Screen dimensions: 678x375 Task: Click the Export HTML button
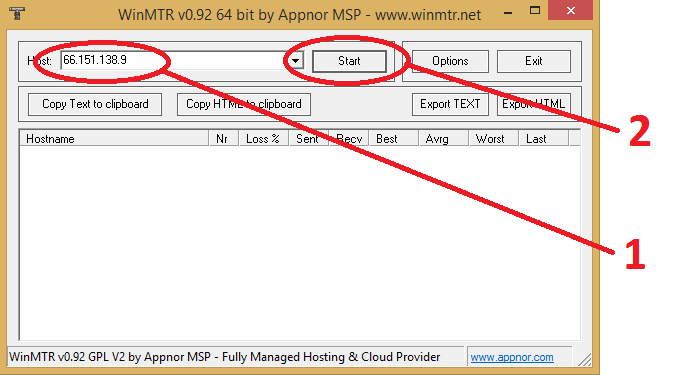[x=534, y=104]
